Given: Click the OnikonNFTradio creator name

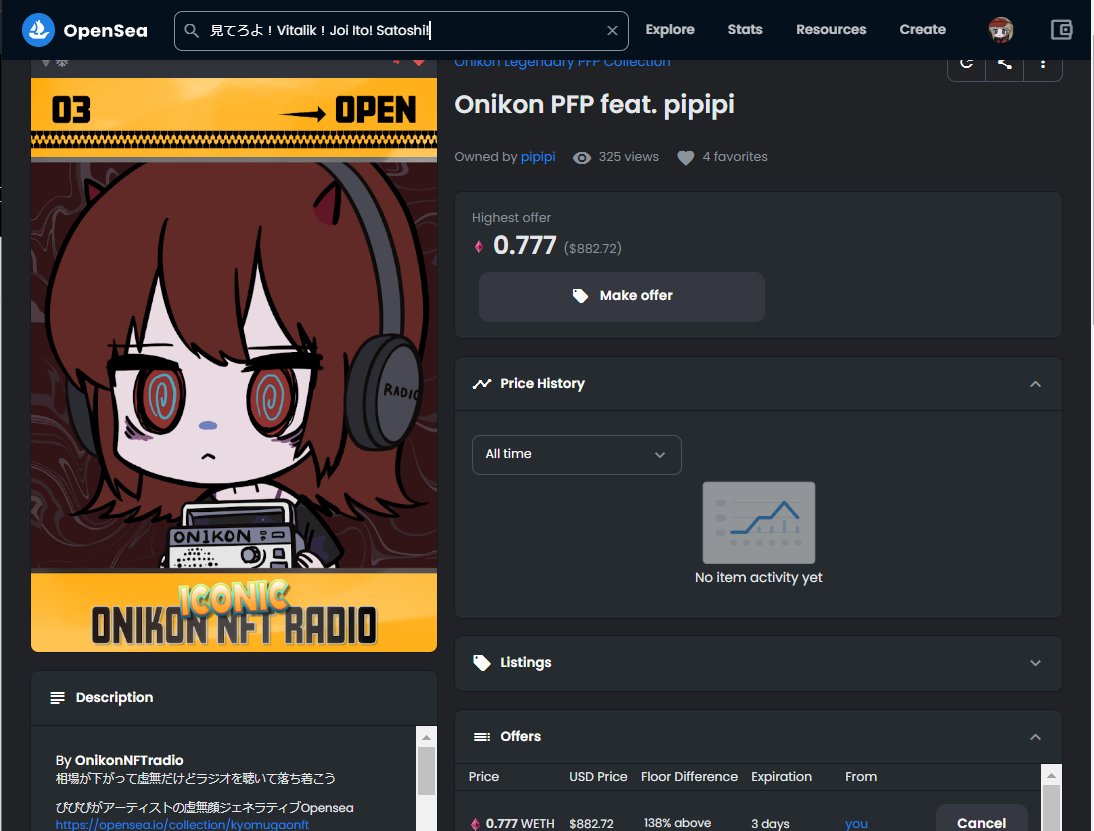Looking at the screenshot, I should click(x=129, y=761).
